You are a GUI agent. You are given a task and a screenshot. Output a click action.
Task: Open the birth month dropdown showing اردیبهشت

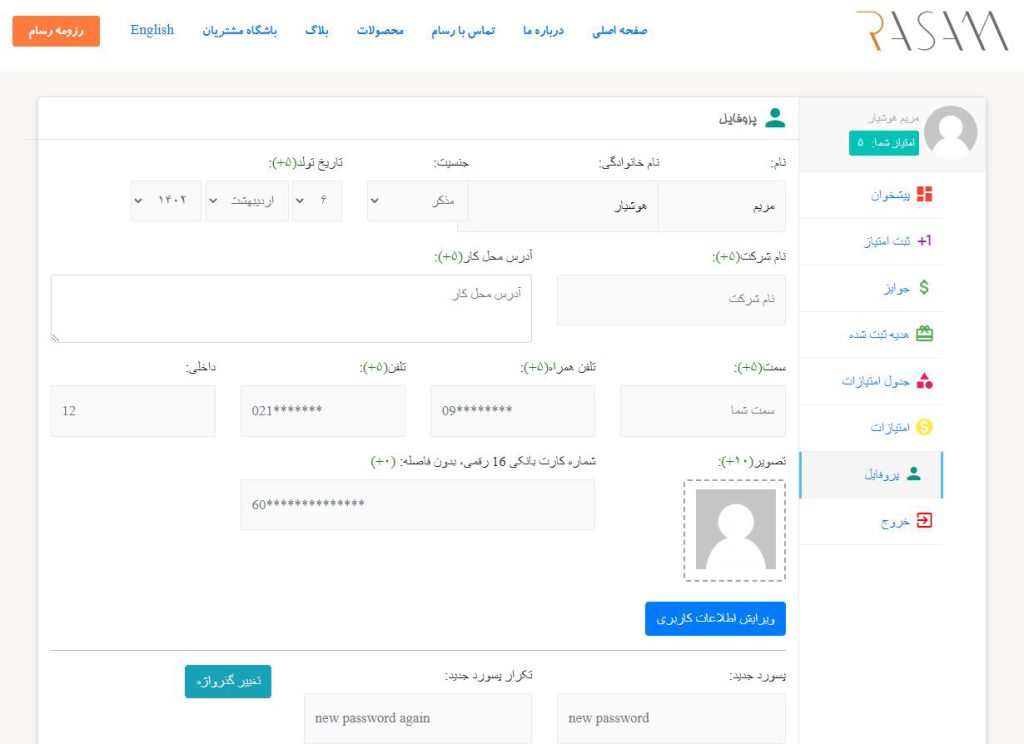pyautogui.click(x=246, y=201)
